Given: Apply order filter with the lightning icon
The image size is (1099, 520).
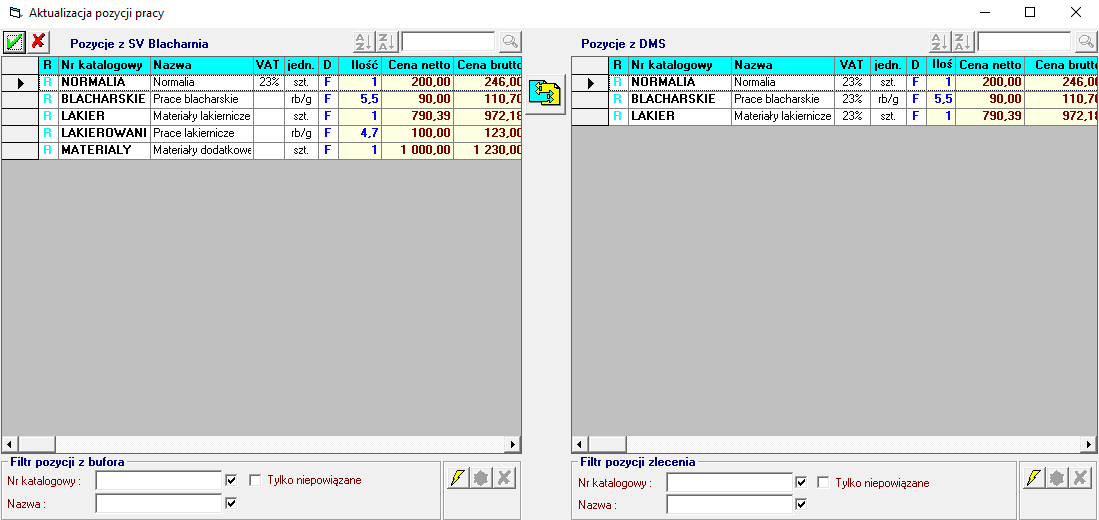Looking at the screenshot, I should (x=1033, y=478).
